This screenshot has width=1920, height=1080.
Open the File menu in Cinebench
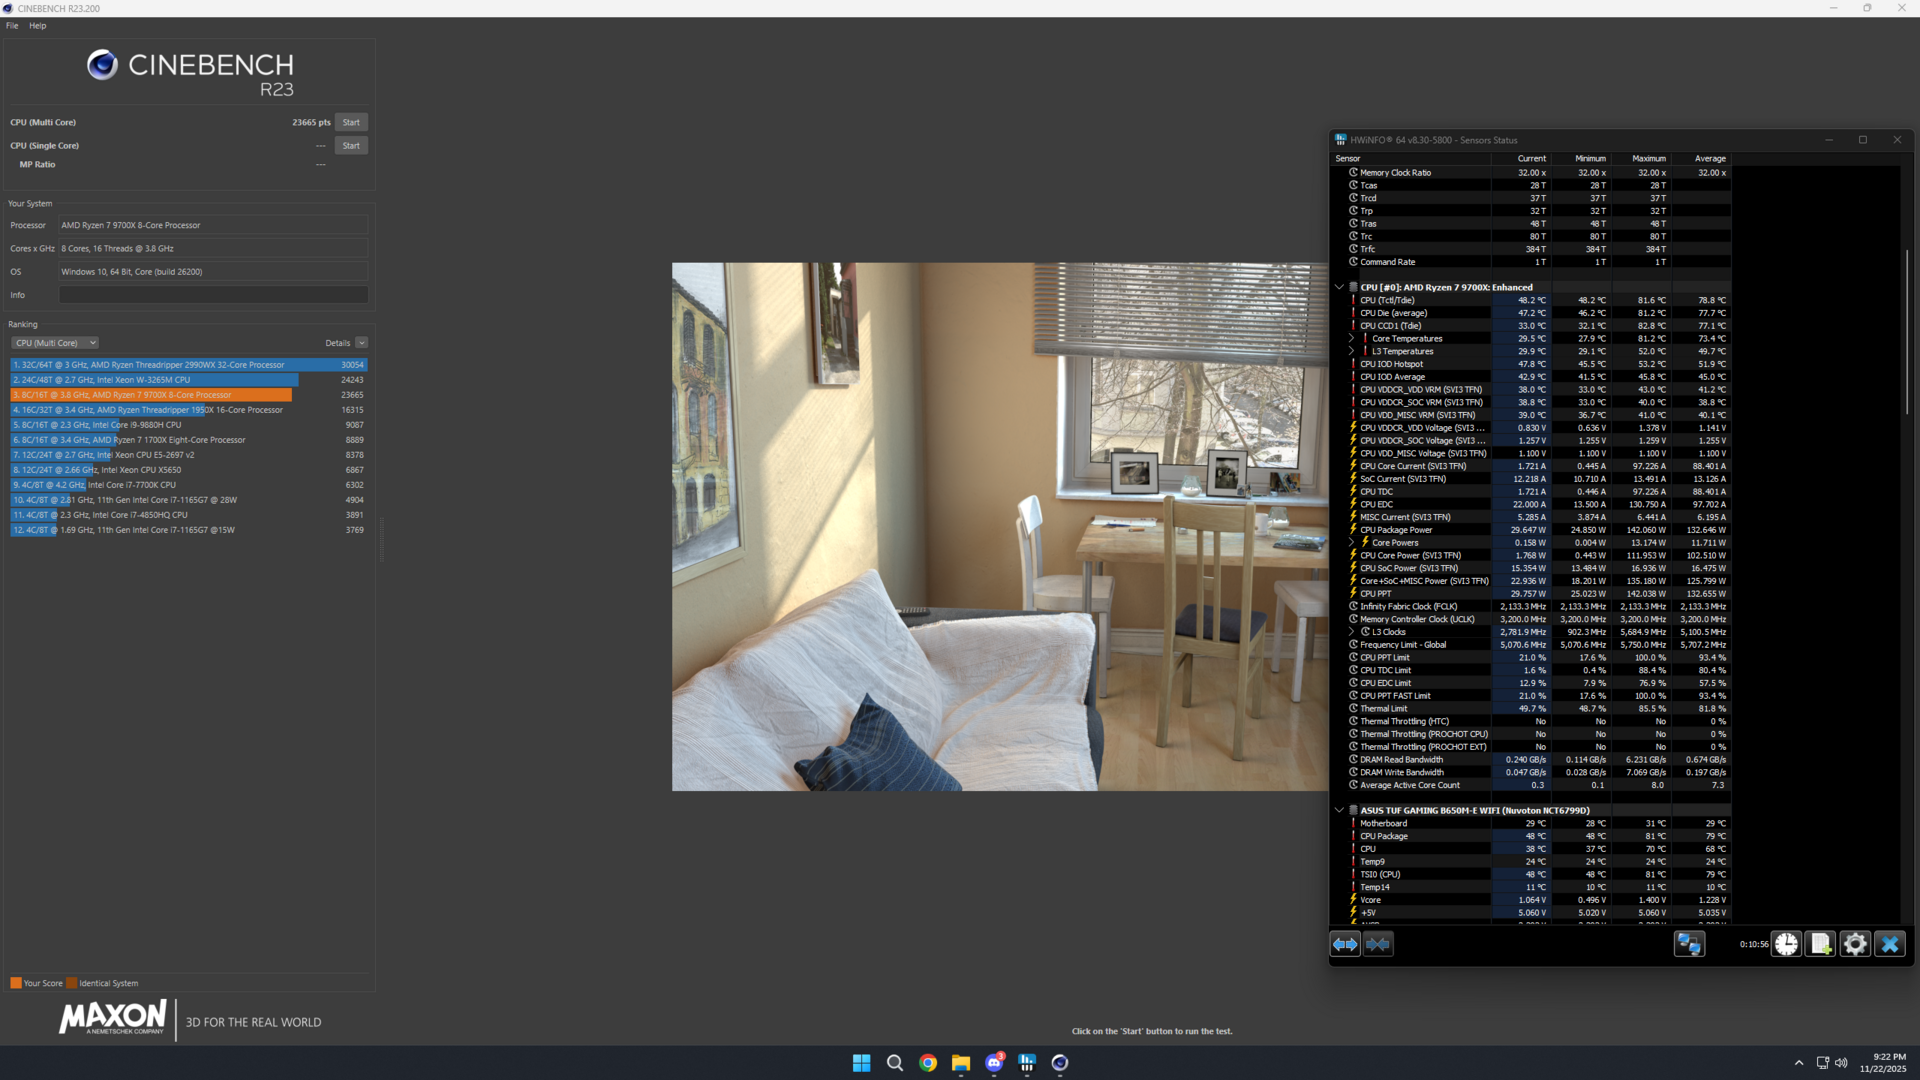[x=12, y=26]
